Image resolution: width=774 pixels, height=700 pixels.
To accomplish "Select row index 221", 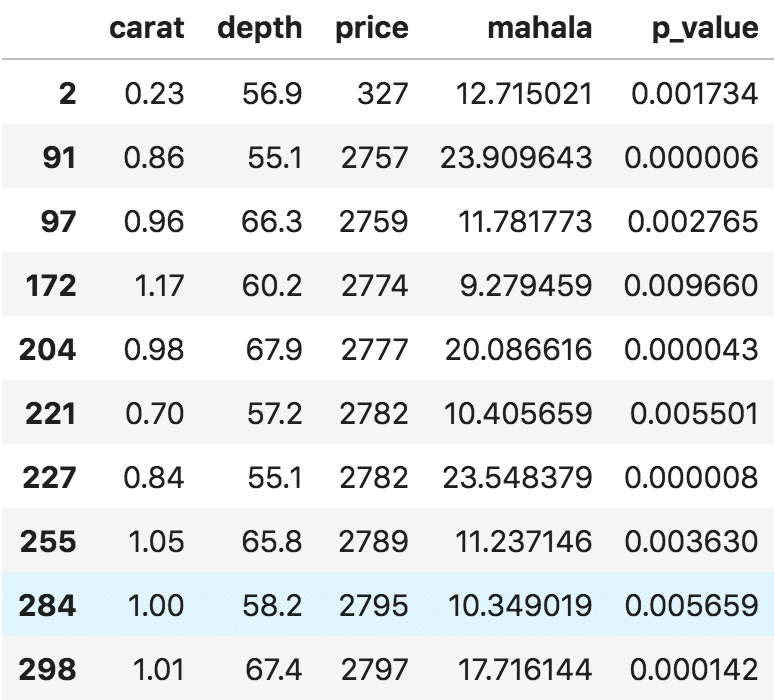I will tap(50, 414).
